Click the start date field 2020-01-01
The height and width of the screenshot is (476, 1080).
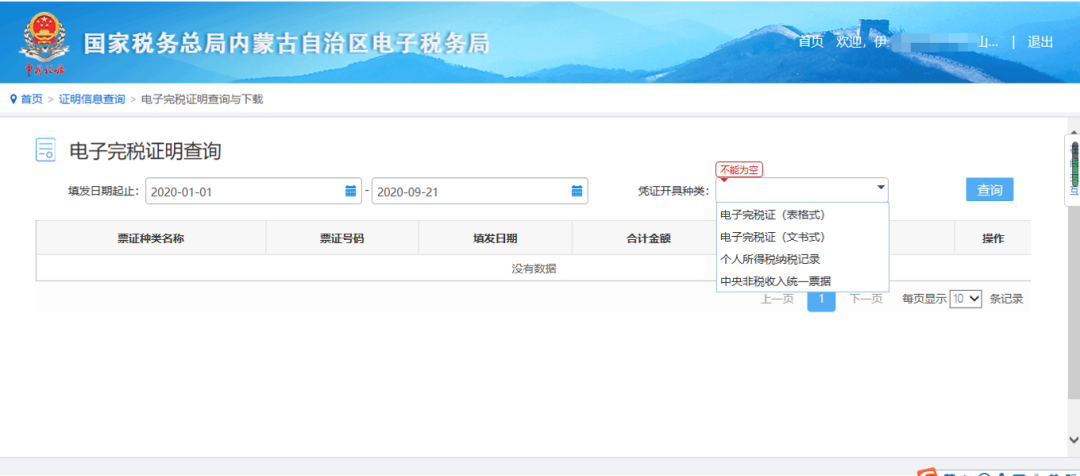click(253, 191)
